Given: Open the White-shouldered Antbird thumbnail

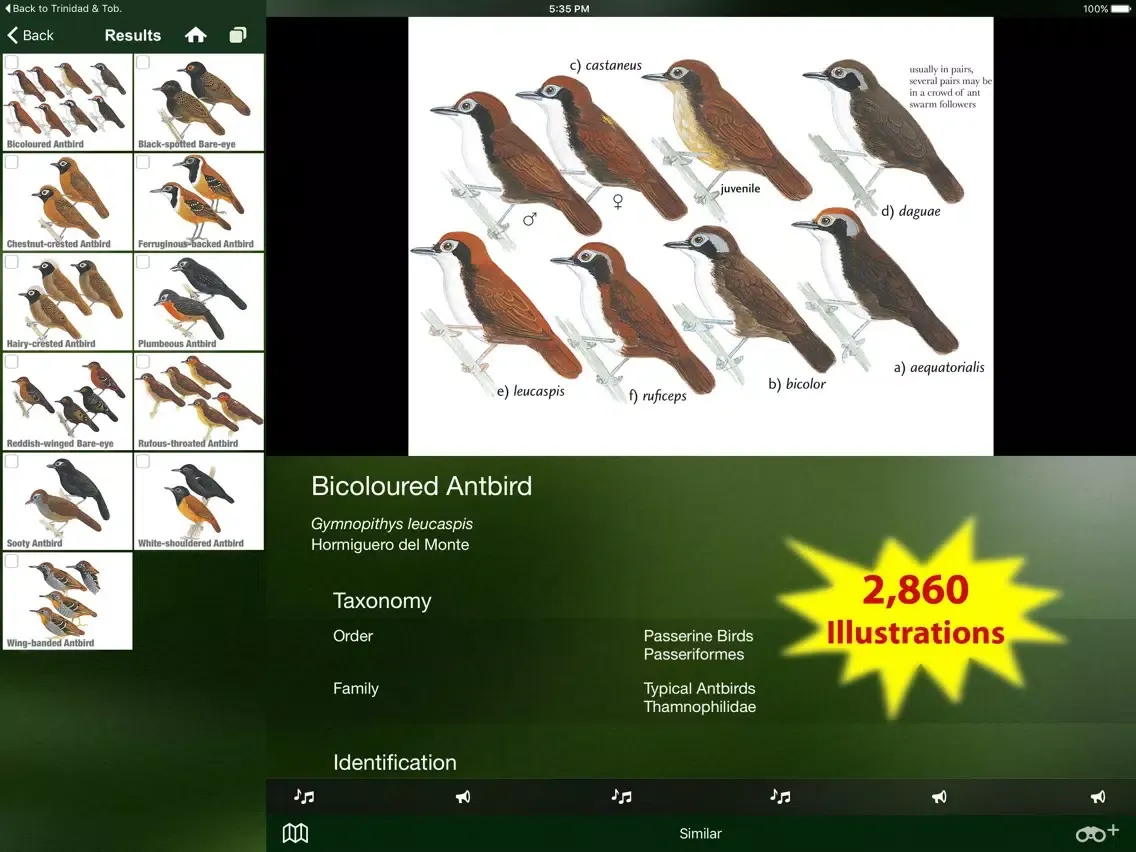Looking at the screenshot, I should tap(199, 501).
